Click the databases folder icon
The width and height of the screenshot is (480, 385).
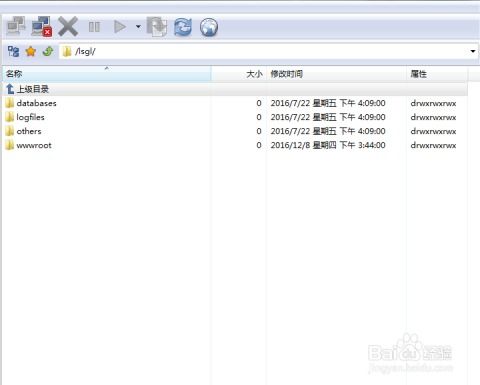10,103
